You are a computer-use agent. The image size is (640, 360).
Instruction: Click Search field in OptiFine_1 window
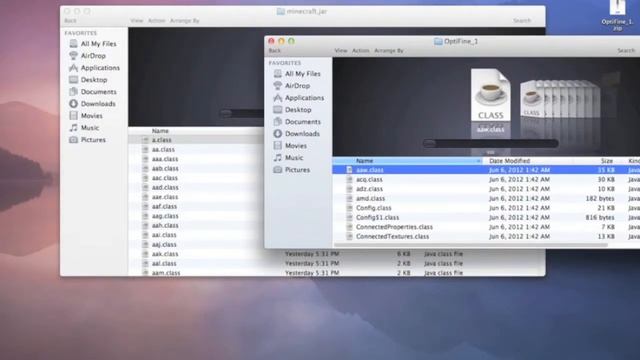[x=626, y=51]
